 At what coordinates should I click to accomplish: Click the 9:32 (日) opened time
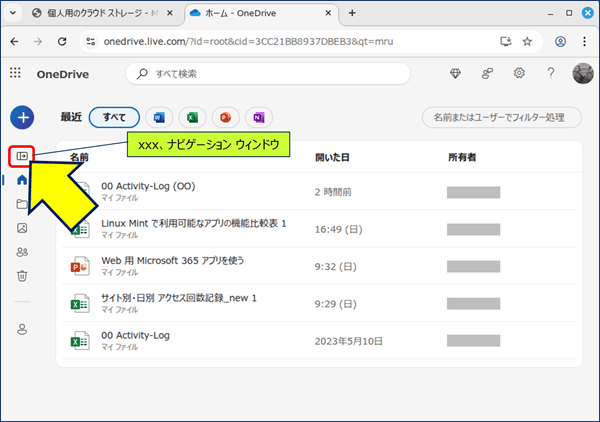336,267
